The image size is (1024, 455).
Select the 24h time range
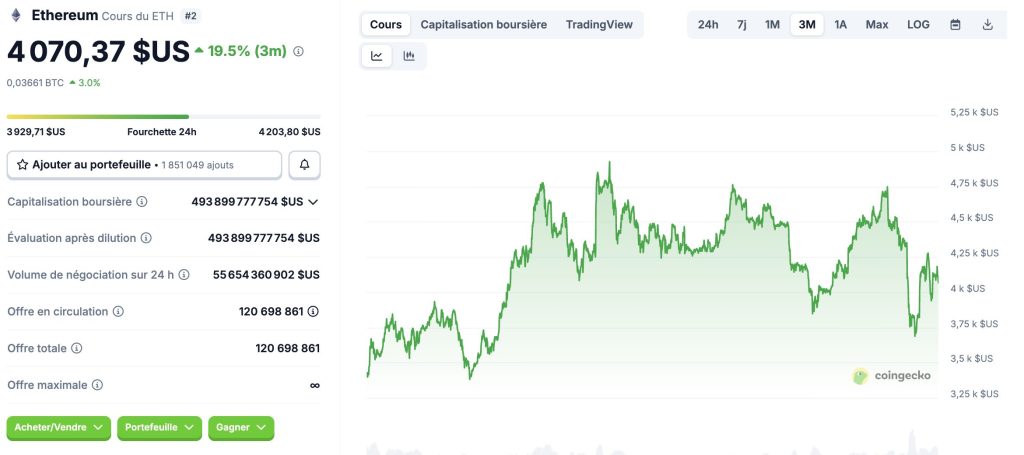[x=708, y=24]
